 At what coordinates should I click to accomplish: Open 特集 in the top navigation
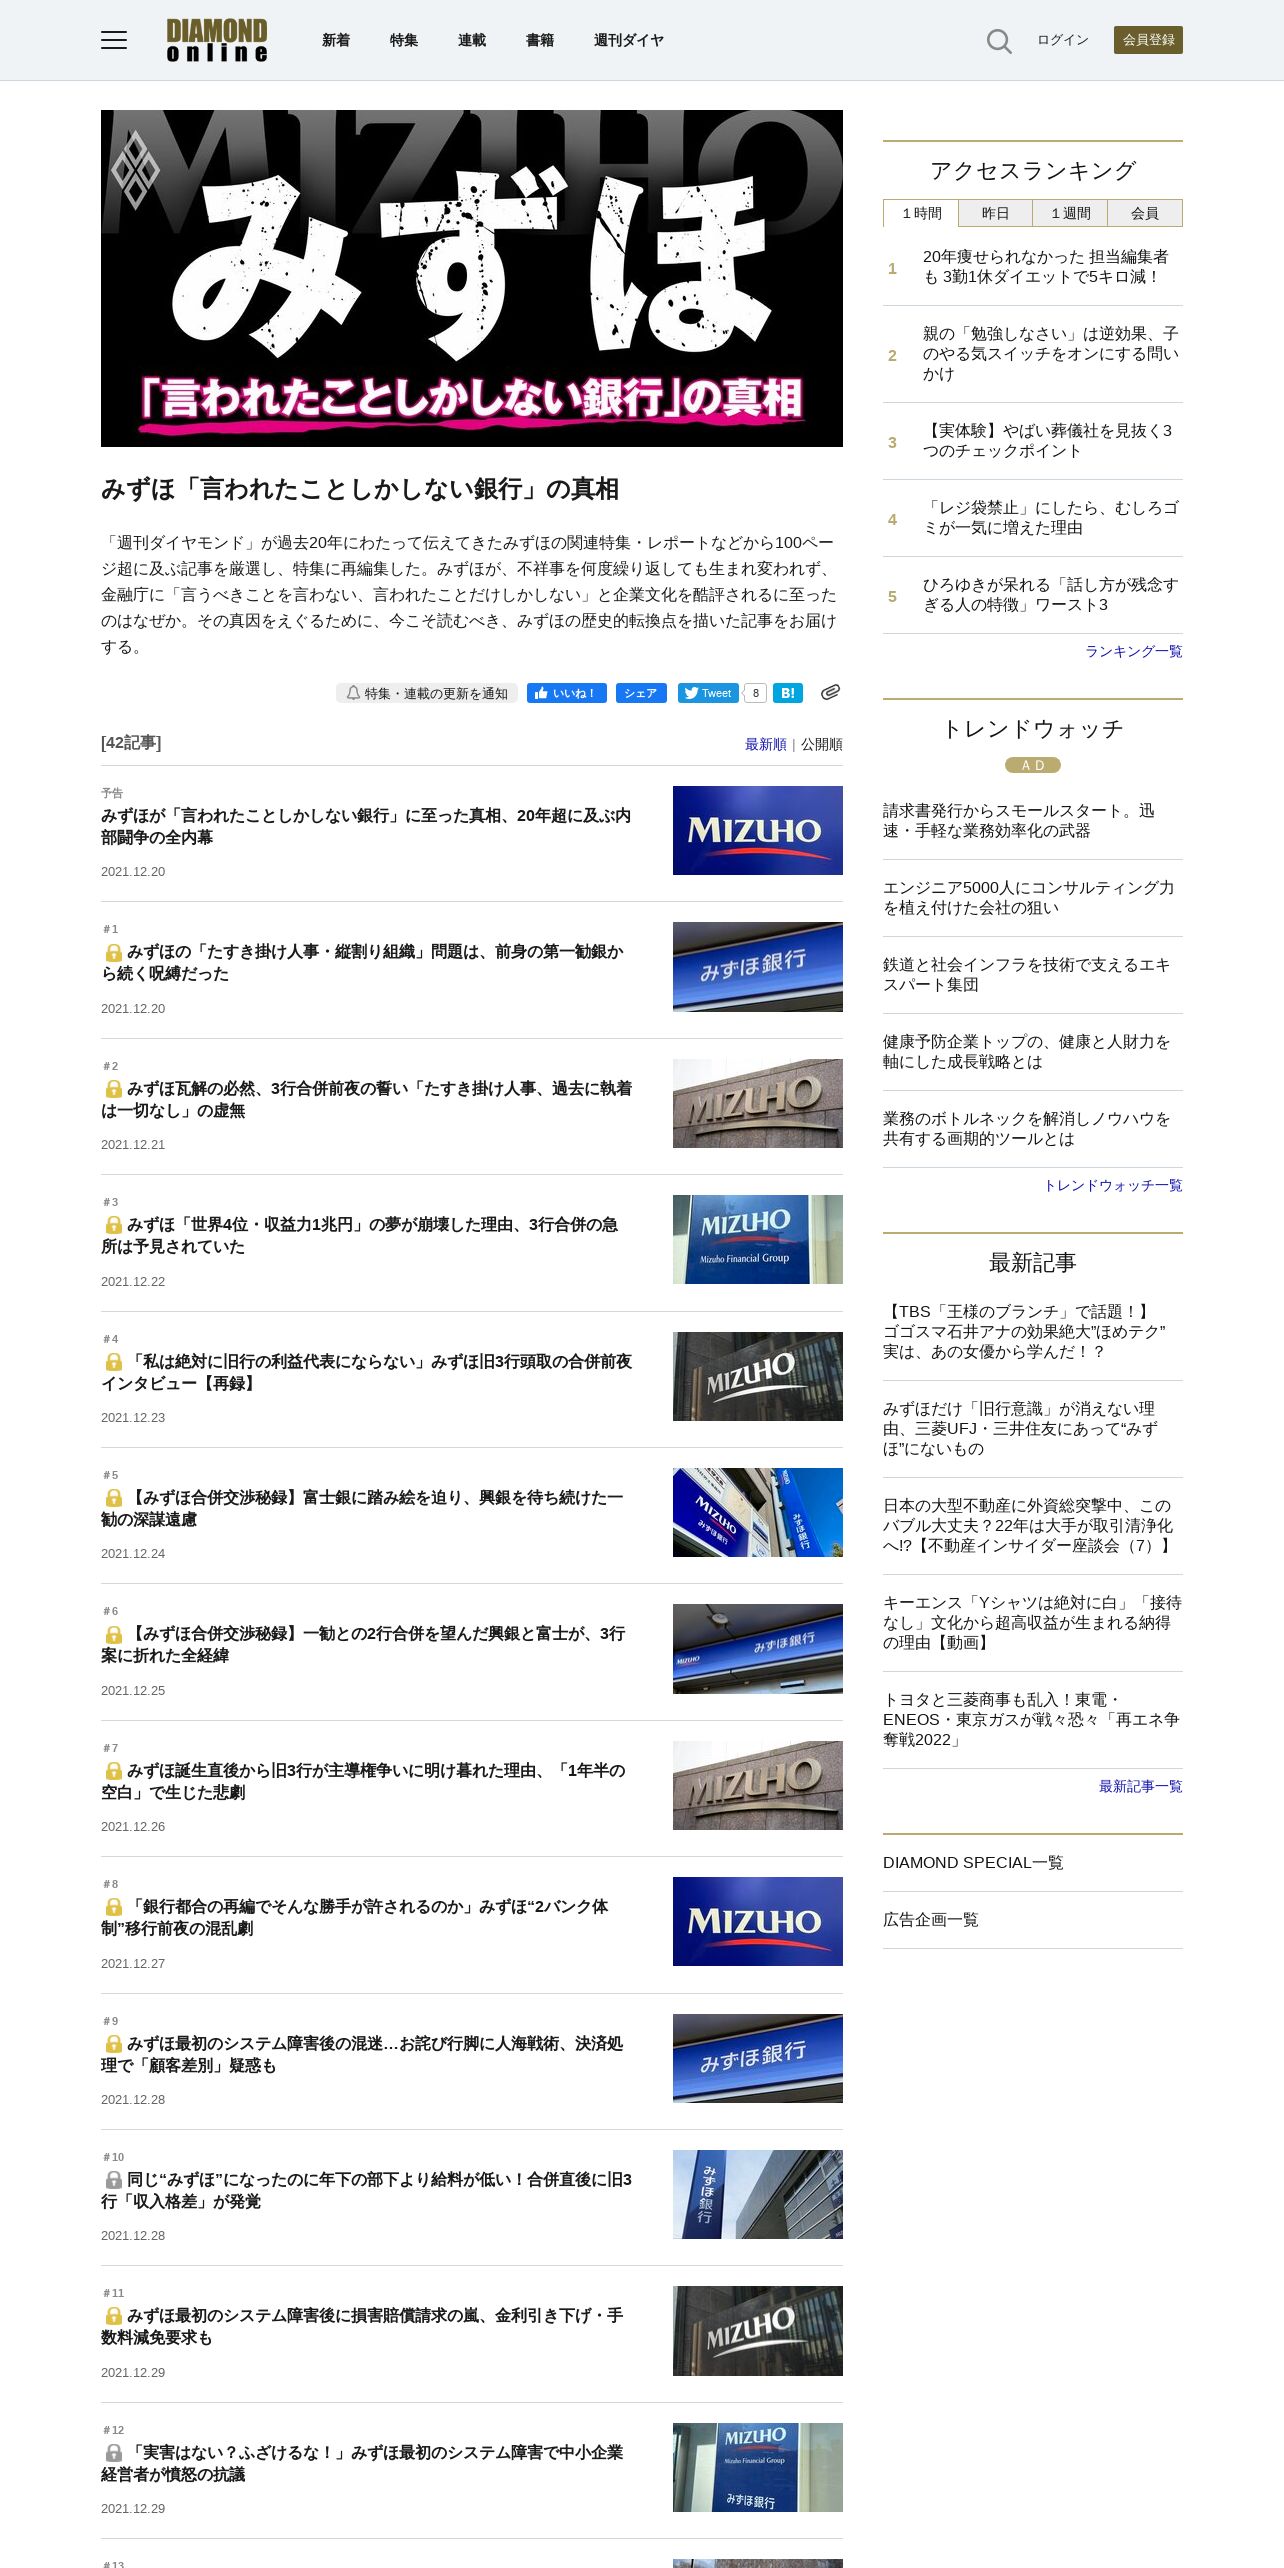(x=404, y=40)
